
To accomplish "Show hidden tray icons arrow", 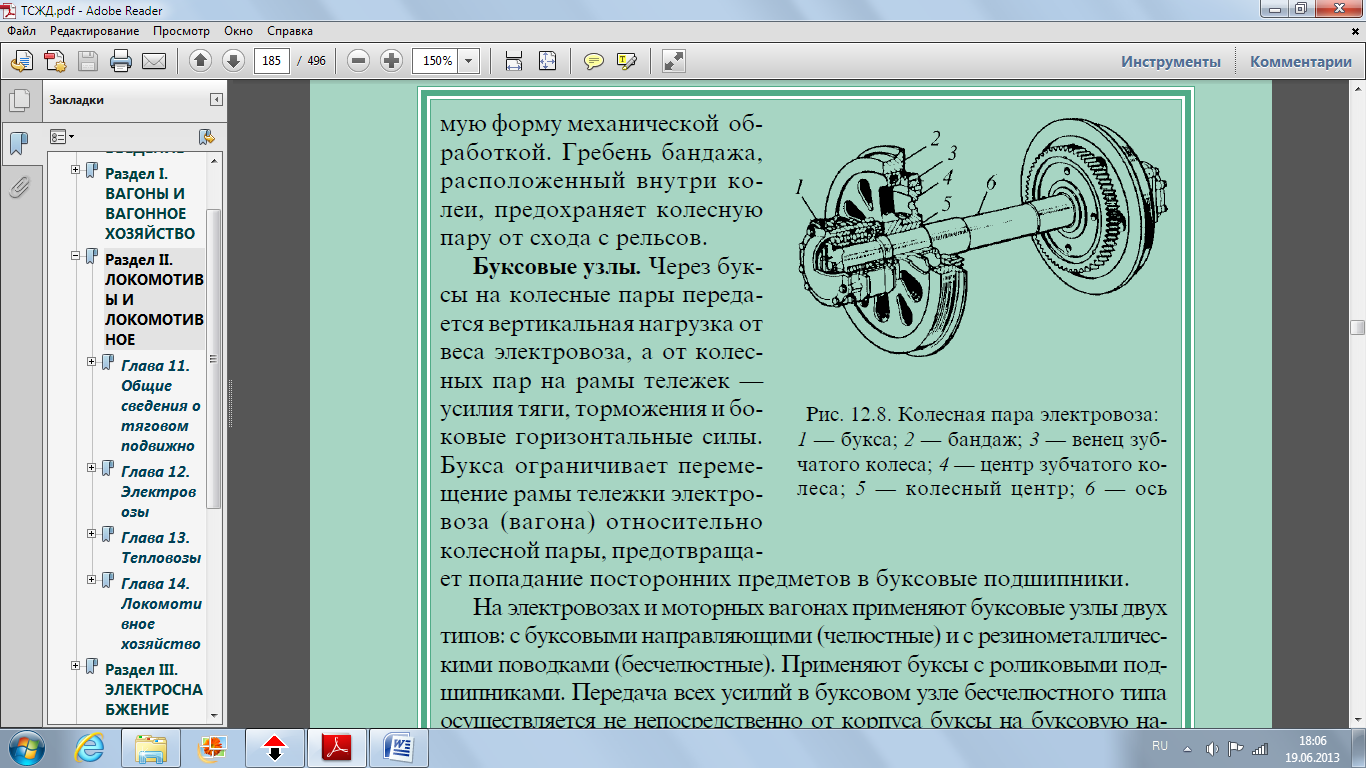I will coord(1189,747).
